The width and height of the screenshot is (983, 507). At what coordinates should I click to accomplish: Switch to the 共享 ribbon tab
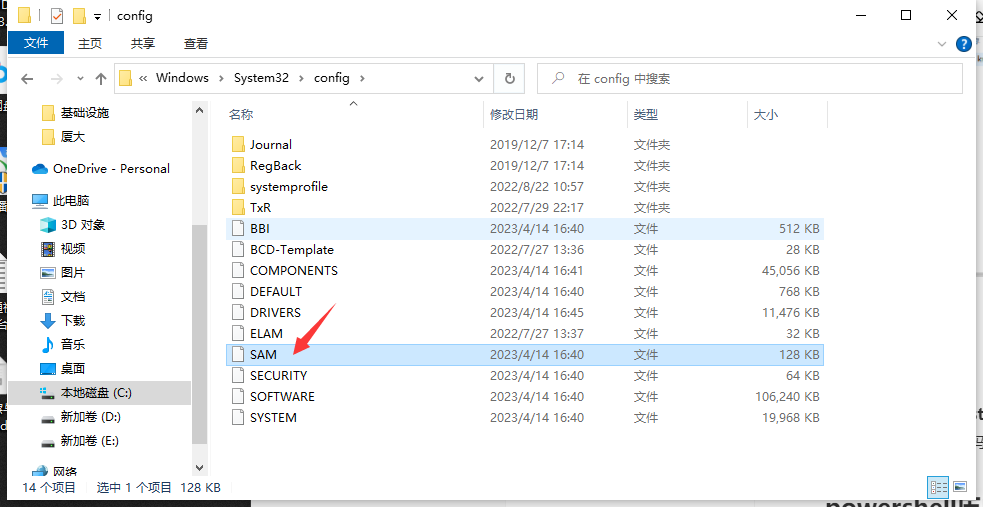[143, 44]
